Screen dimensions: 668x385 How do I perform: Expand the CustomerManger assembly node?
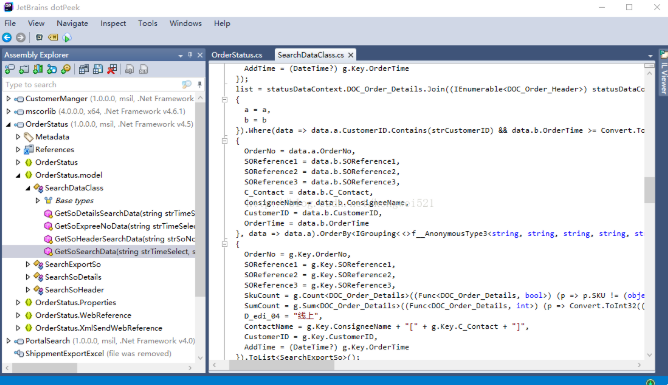[x=8, y=98]
